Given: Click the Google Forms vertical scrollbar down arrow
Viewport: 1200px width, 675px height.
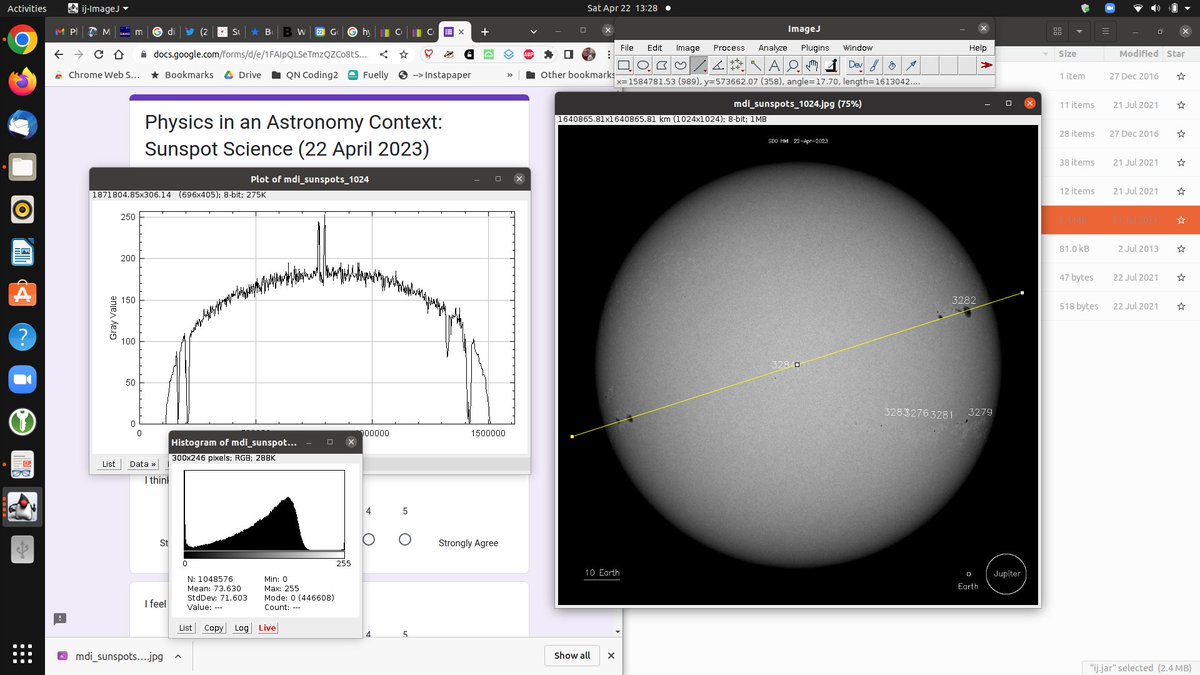Looking at the screenshot, I should 620,630.
